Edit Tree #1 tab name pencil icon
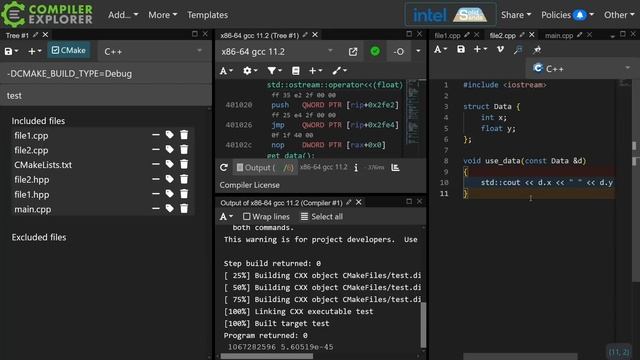640x360 pixels. click(x=36, y=35)
